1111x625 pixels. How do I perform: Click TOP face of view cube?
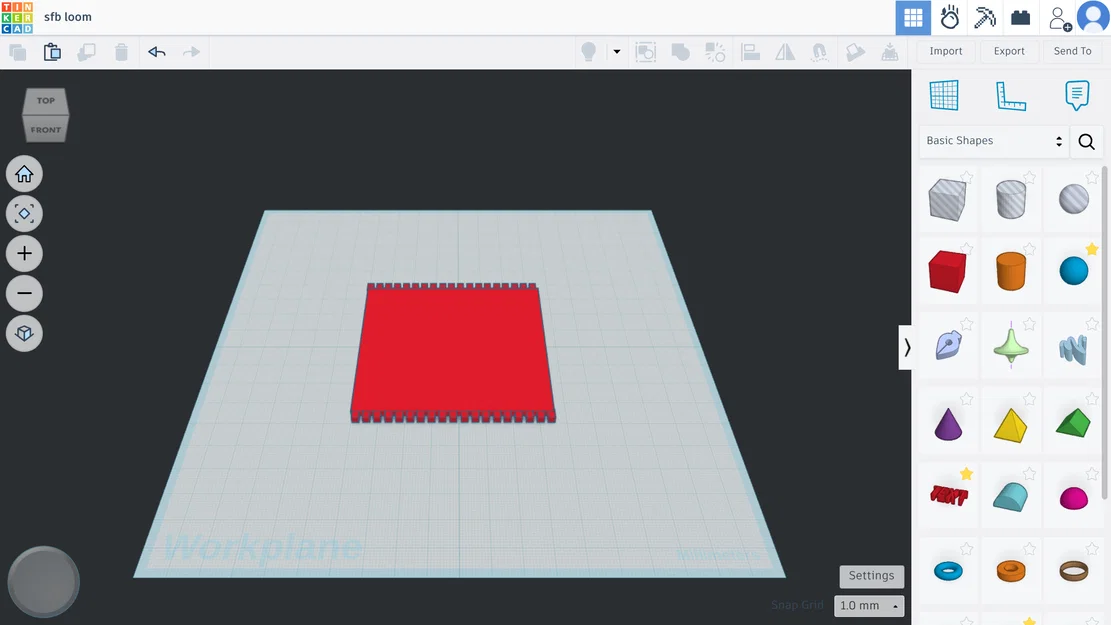tap(46, 101)
